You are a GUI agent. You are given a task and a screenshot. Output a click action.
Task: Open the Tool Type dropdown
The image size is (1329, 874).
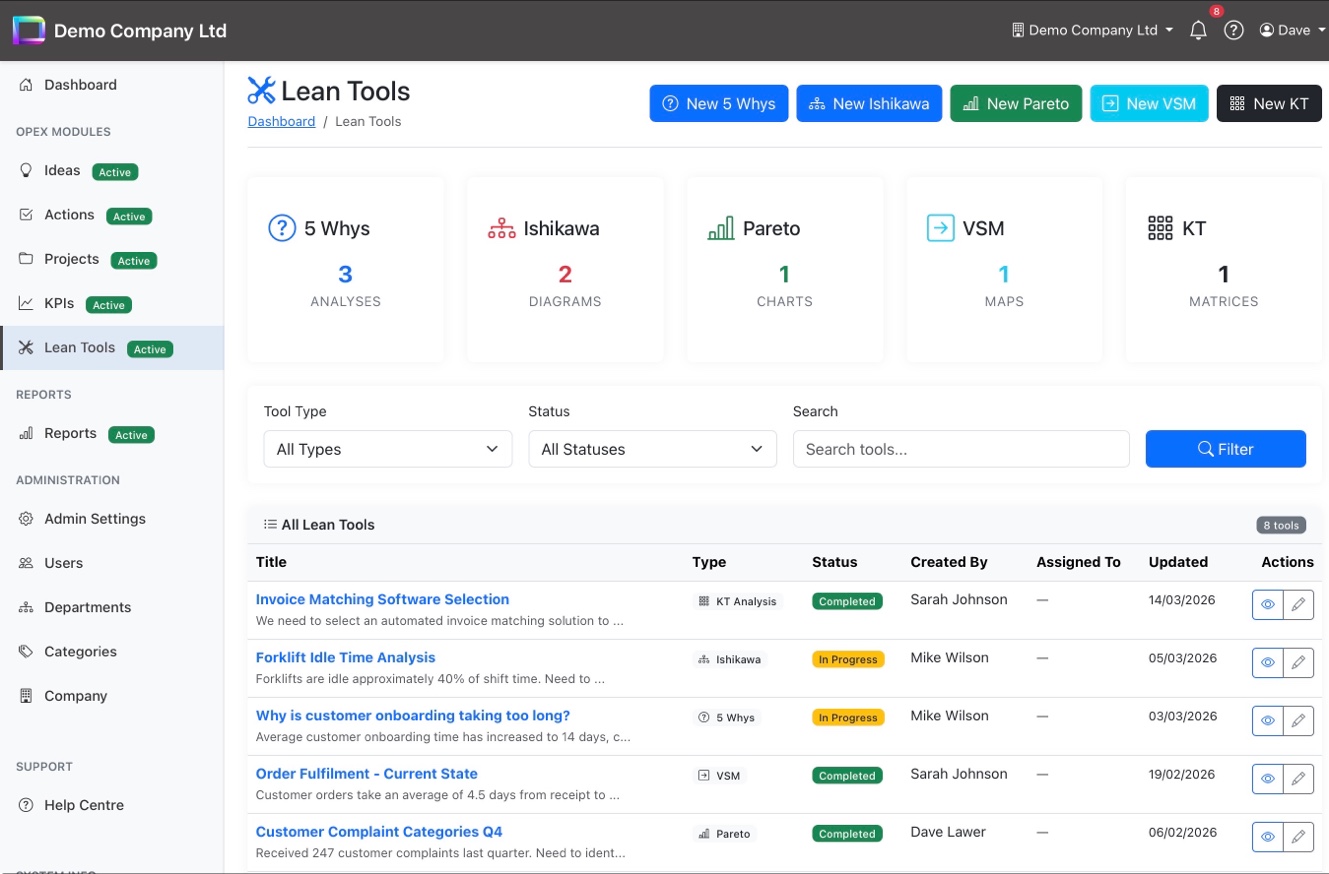click(x=387, y=449)
